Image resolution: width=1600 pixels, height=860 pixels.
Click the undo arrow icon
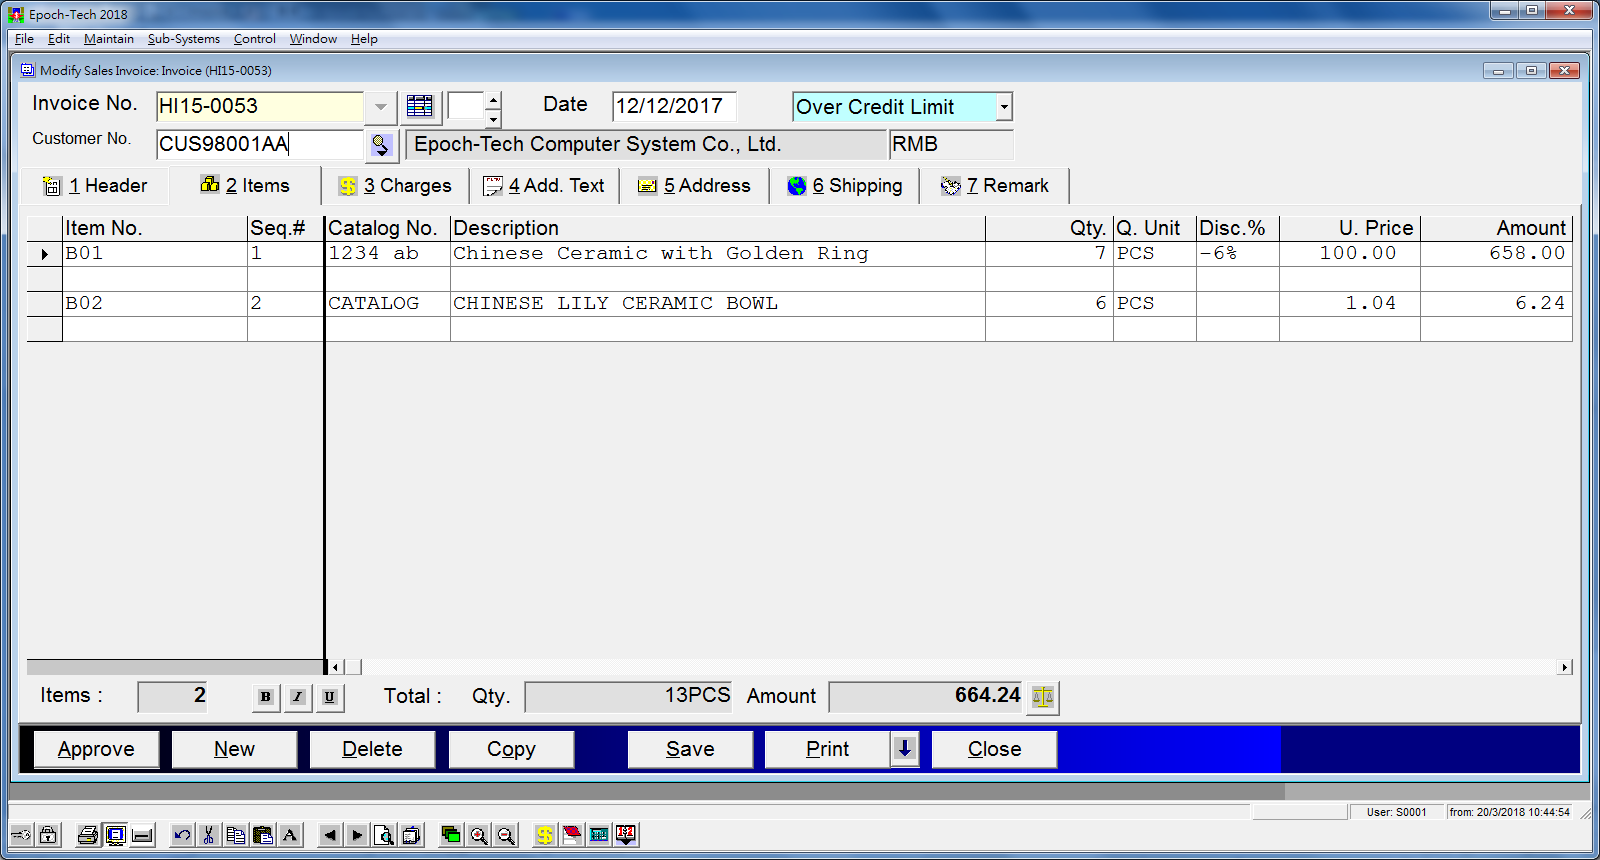click(182, 835)
